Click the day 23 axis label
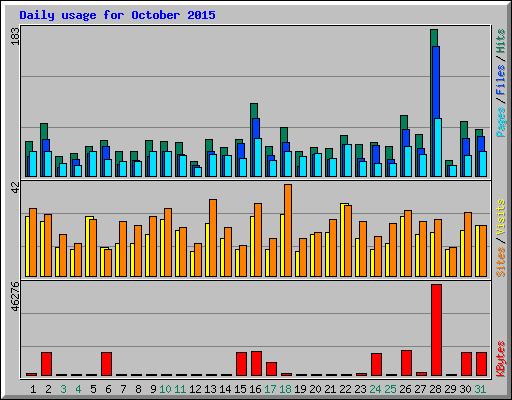Viewport: 512px width, 400px height. click(360, 389)
